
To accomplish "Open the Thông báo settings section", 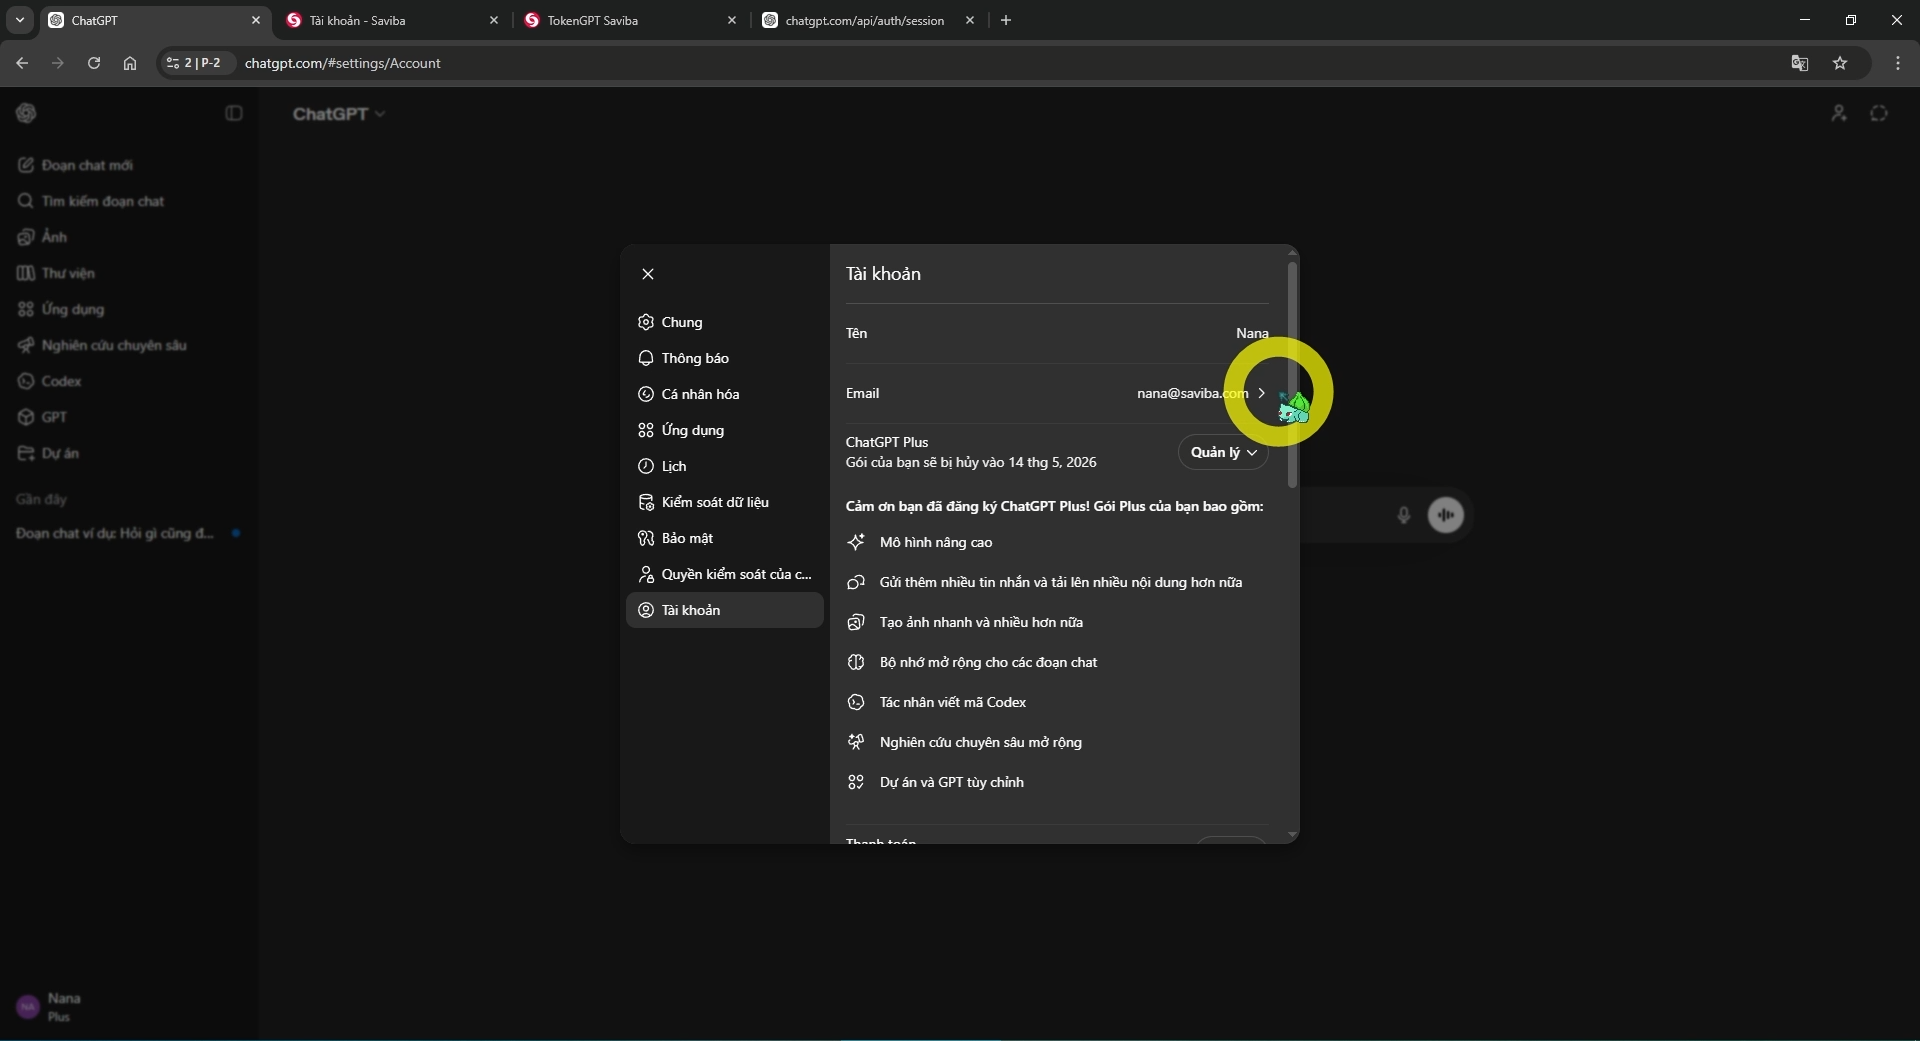I will point(725,358).
